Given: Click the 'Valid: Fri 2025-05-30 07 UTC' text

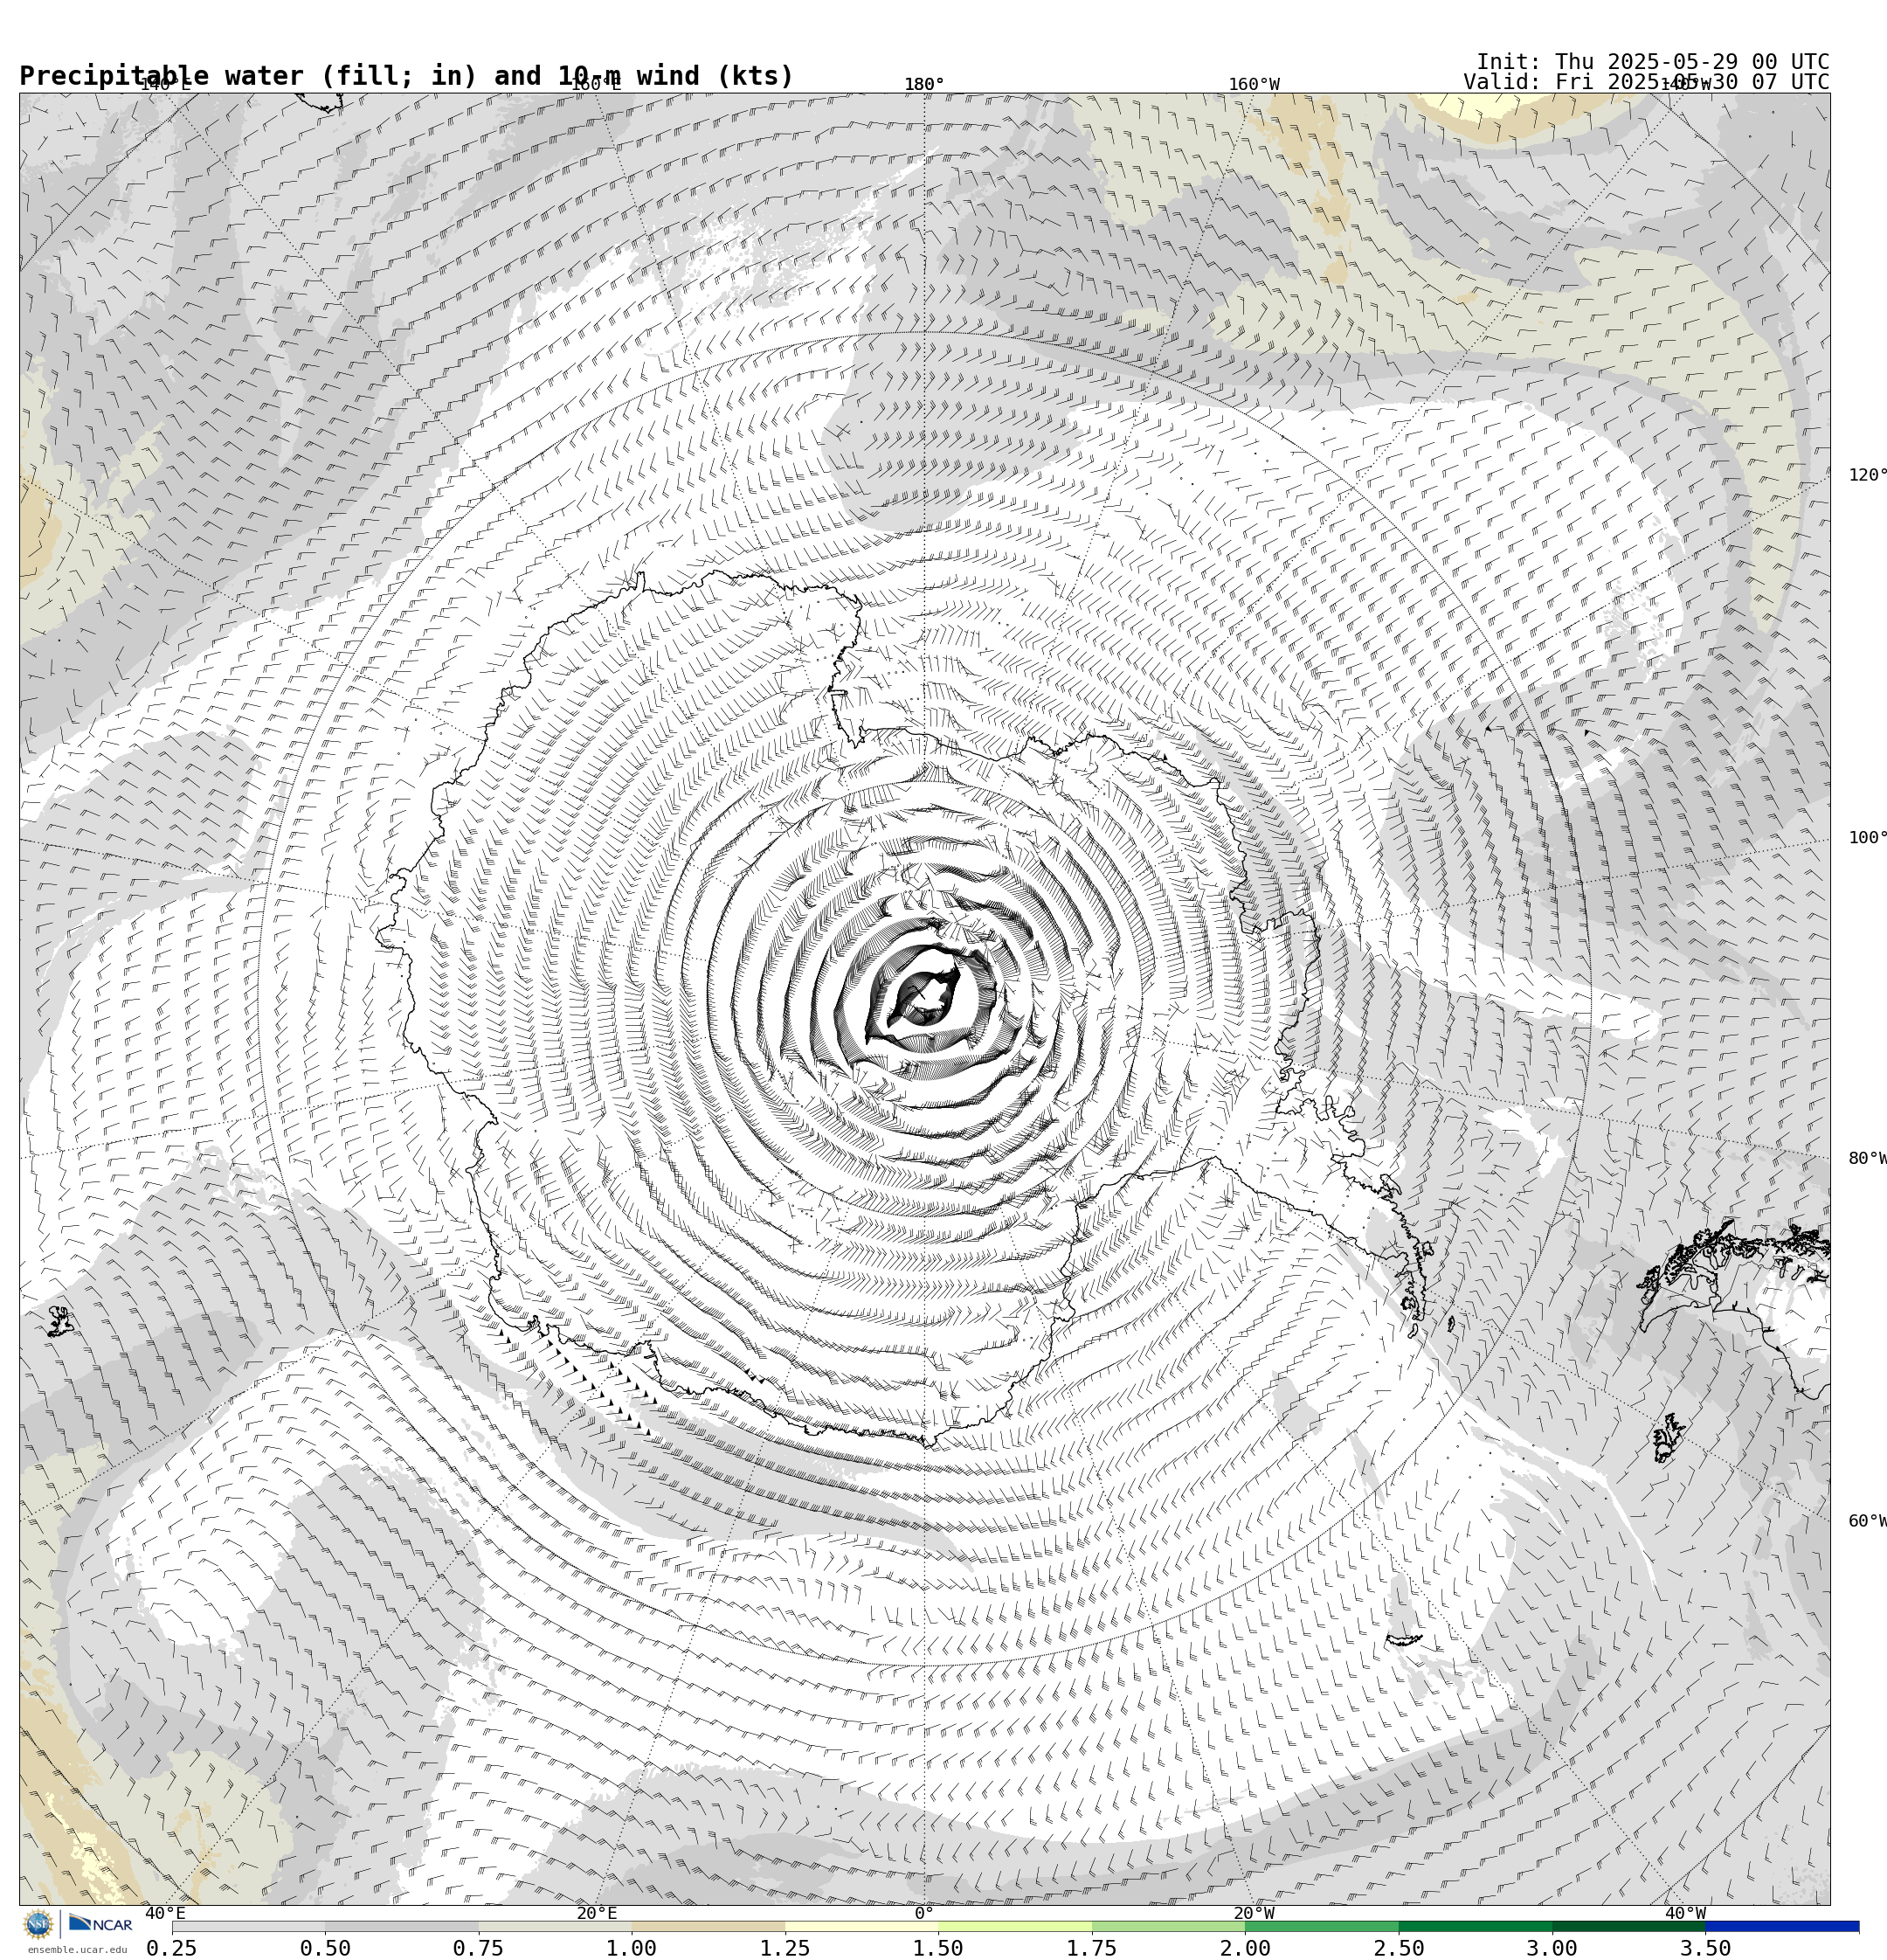Looking at the screenshot, I should coord(1646,82).
